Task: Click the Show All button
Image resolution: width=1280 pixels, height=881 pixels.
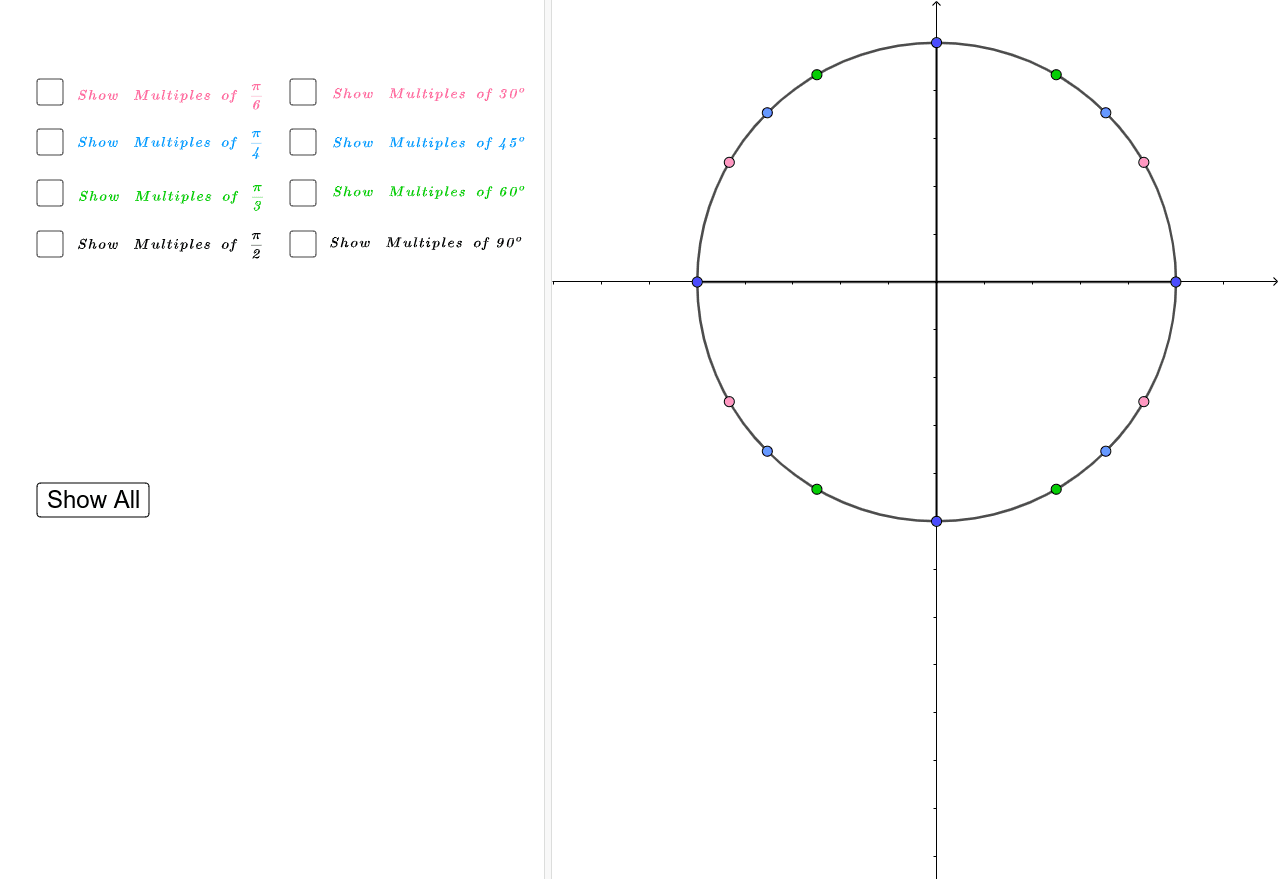Action: click(92, 500)
